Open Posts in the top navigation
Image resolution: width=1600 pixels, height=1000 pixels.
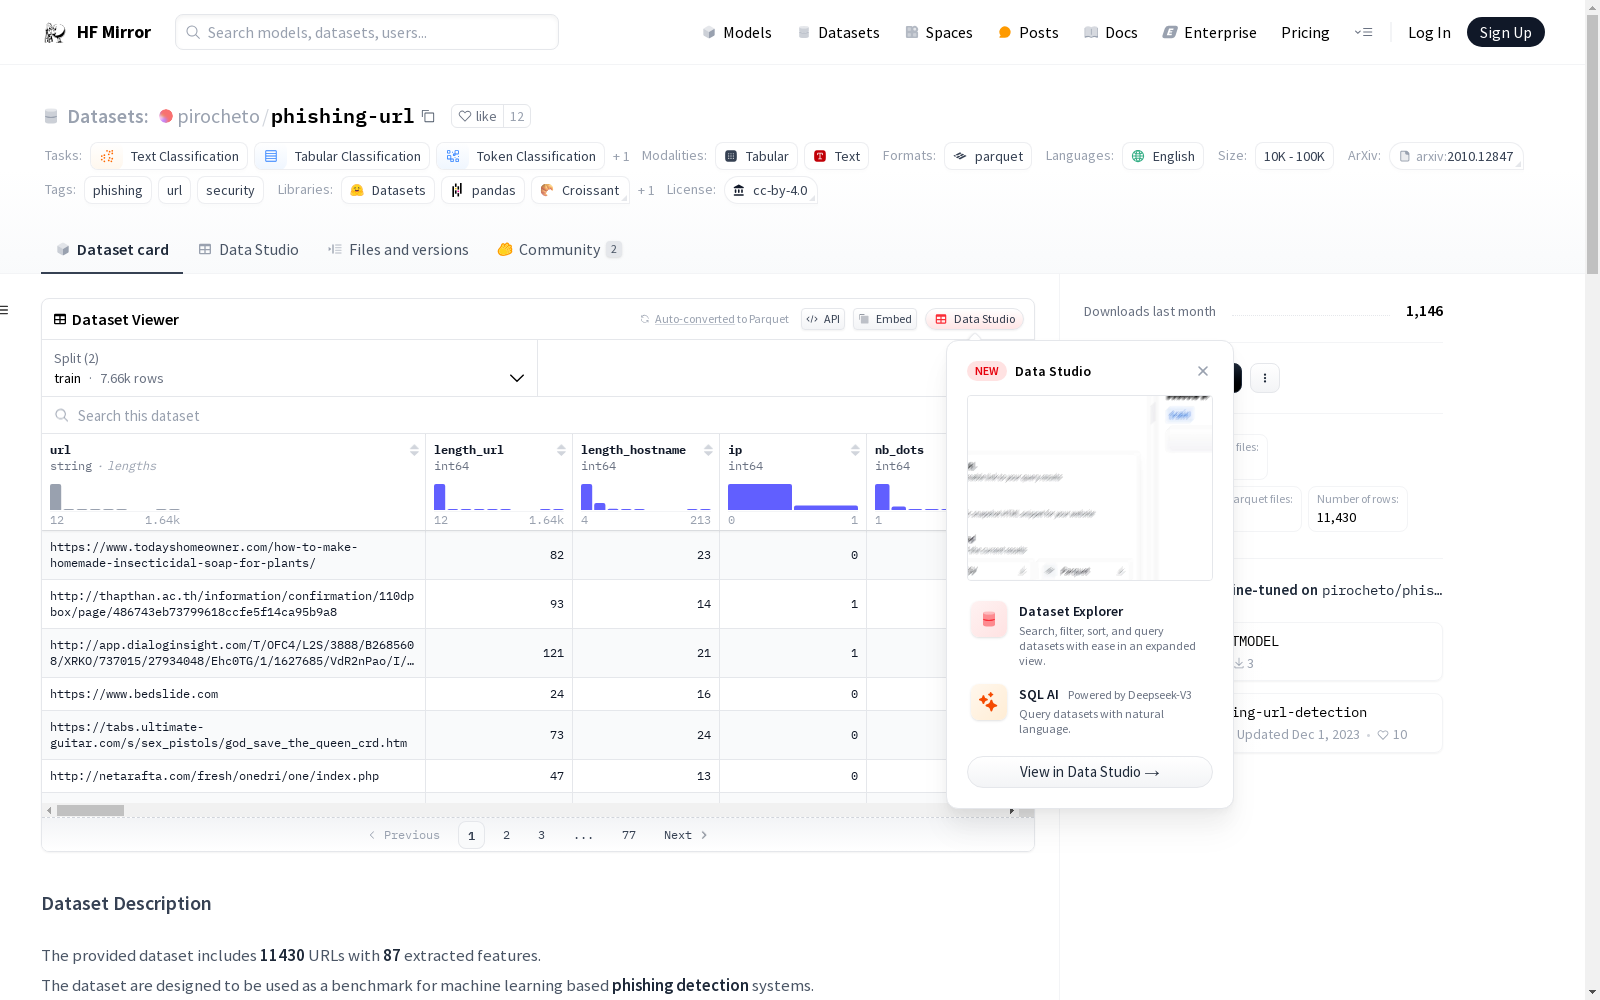pos(1028,32)
